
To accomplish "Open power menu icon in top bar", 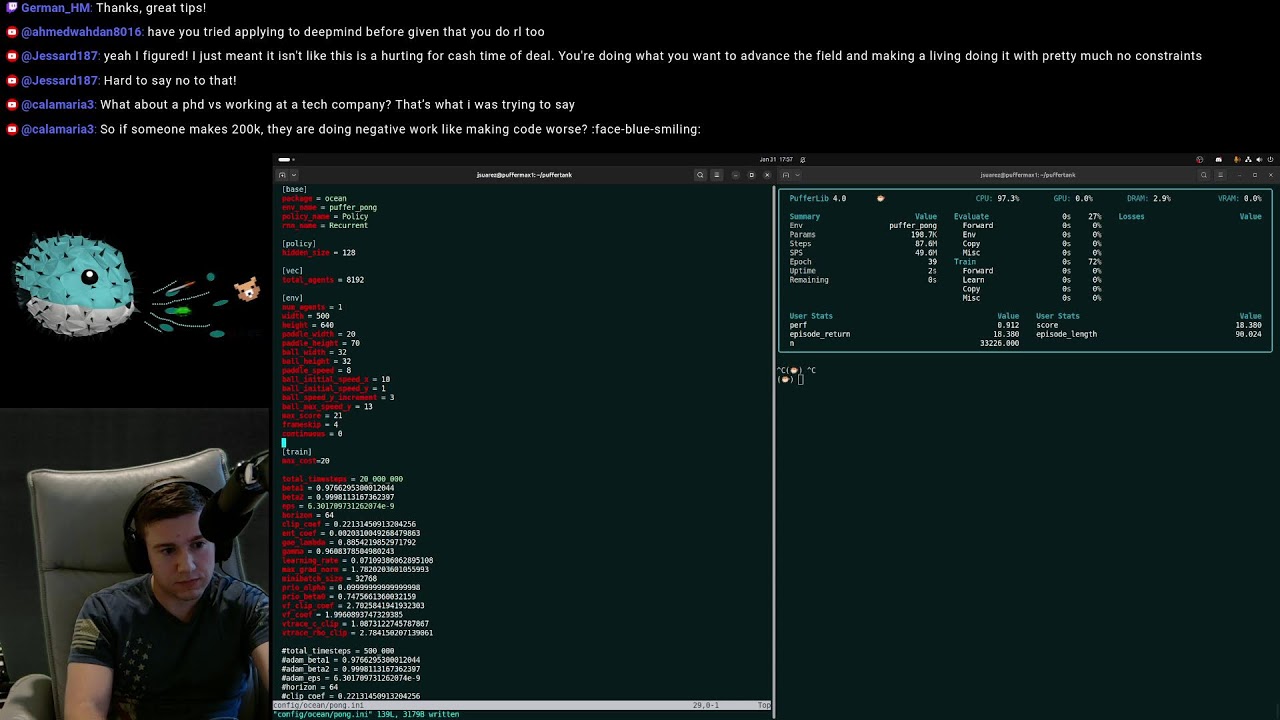I will pyautogui.click(x=1271, y=159).
